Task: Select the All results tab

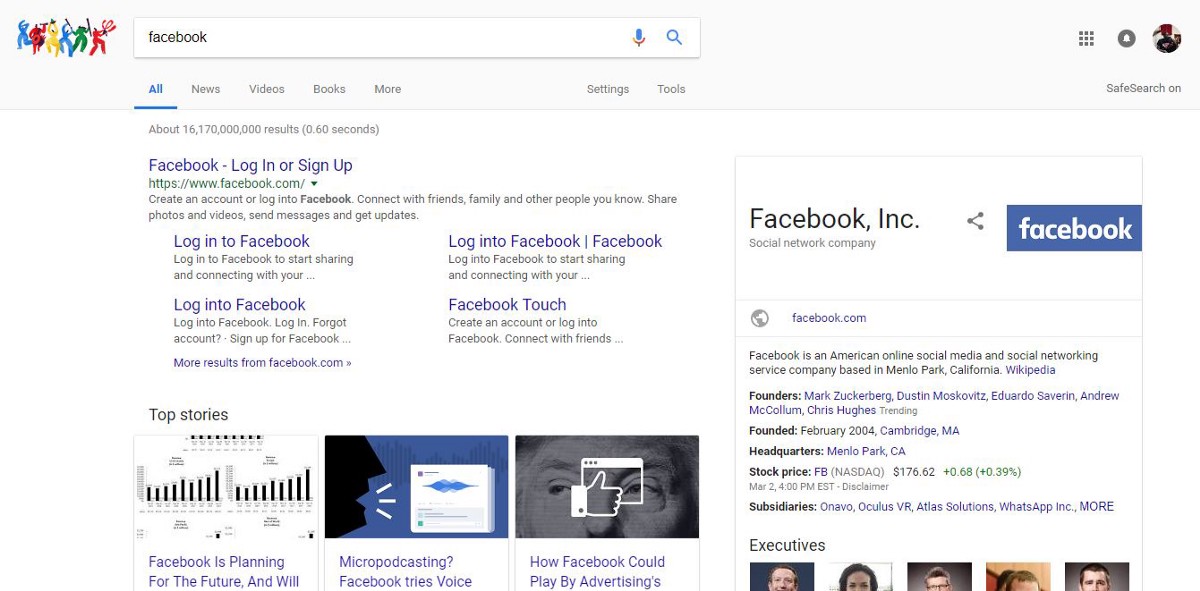Action: (x=156, y=89)
